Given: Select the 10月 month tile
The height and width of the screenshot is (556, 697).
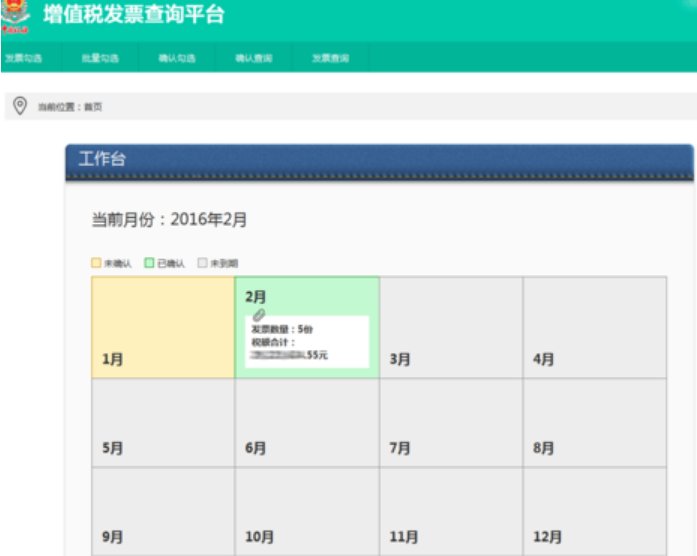Looking at the screenshot, I should [307, 512].
